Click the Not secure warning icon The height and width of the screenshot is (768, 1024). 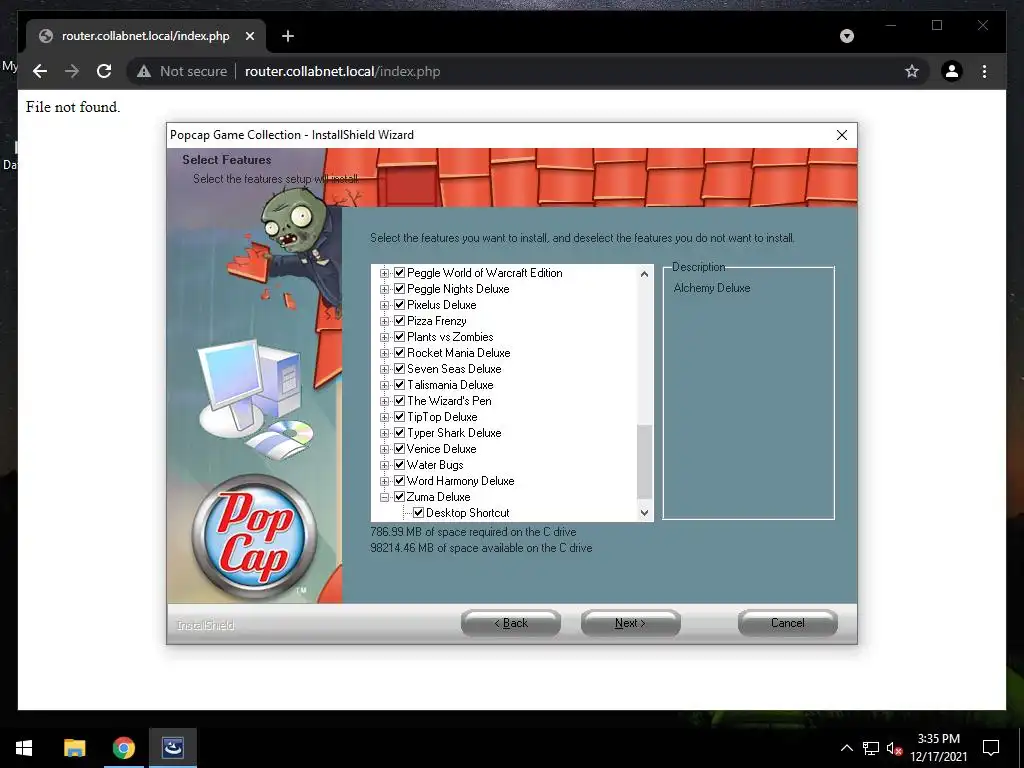coord(144,72)
